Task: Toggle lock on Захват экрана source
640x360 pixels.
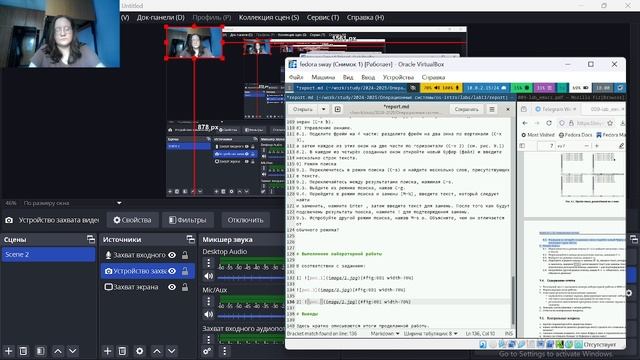Action: pyautogui.click(x=185, y=287)
